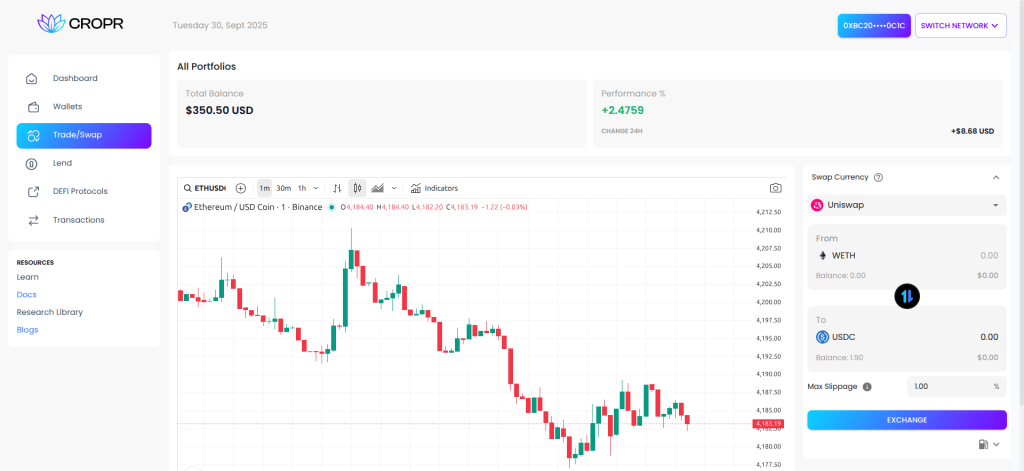Take a chart snapshot with camera icon
Image resolution: width=1024 pixels, height=471 pixels.
(x=775, y=188)
